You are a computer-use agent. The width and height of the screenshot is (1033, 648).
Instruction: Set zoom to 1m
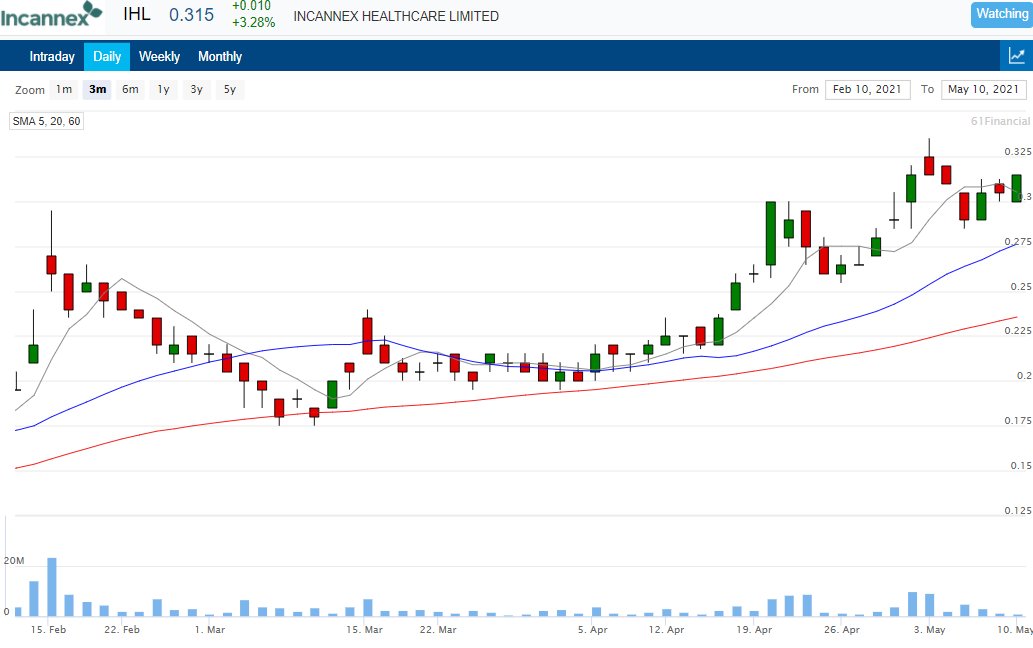[x=64, y=90]
